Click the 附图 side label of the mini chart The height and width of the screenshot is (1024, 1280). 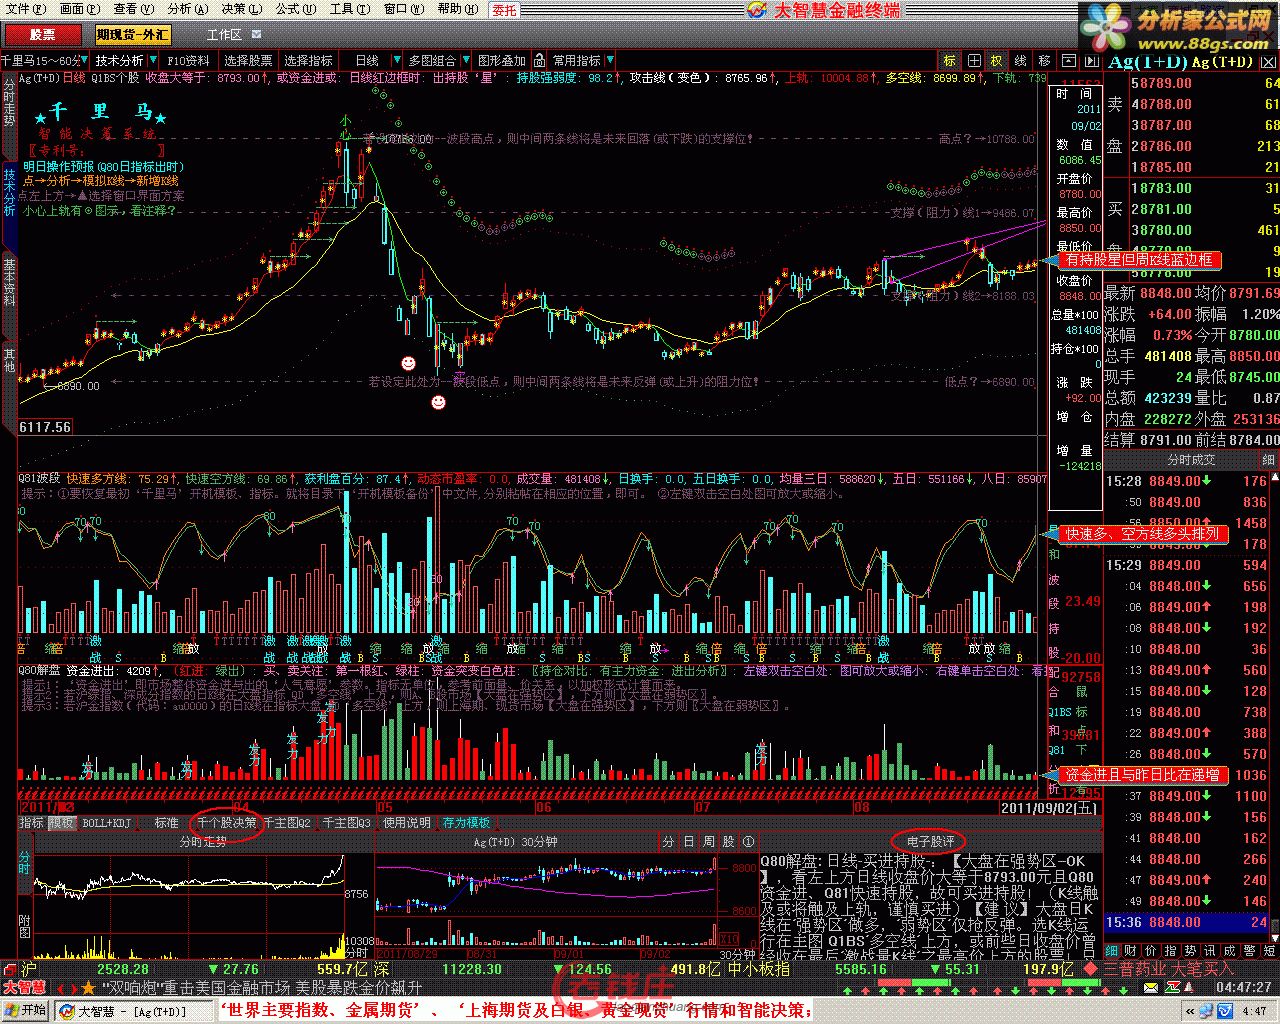pyautogui.click(x=24, y=925)
